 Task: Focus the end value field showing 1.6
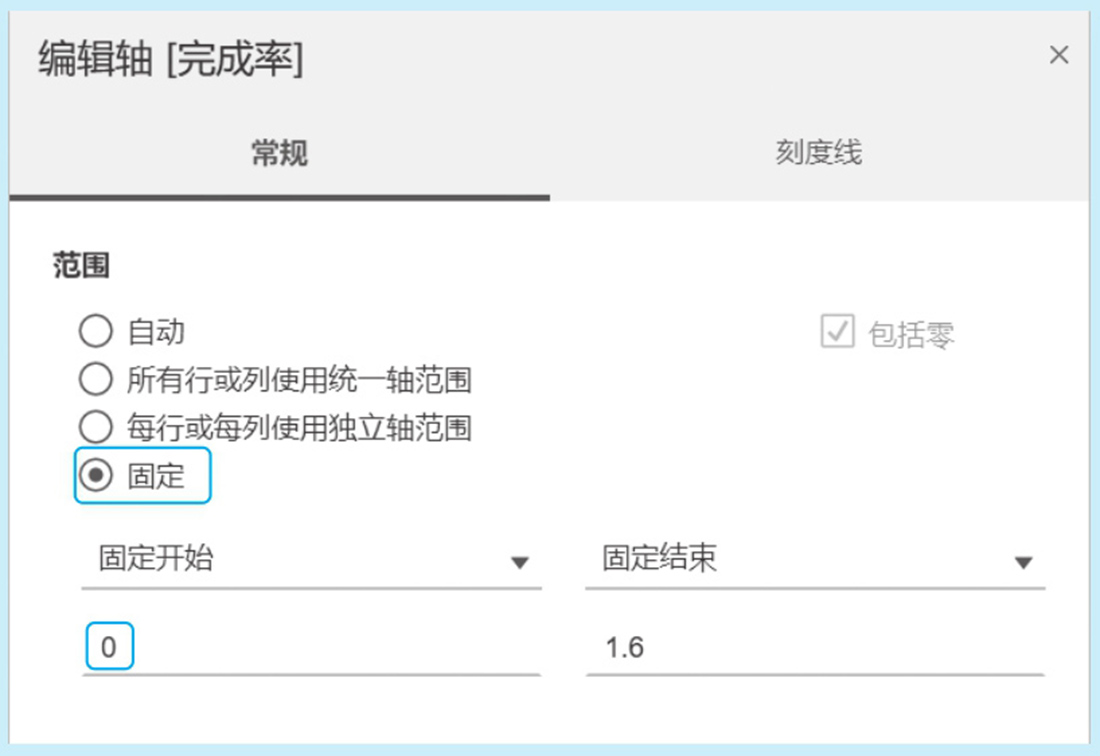pos(814,648)
